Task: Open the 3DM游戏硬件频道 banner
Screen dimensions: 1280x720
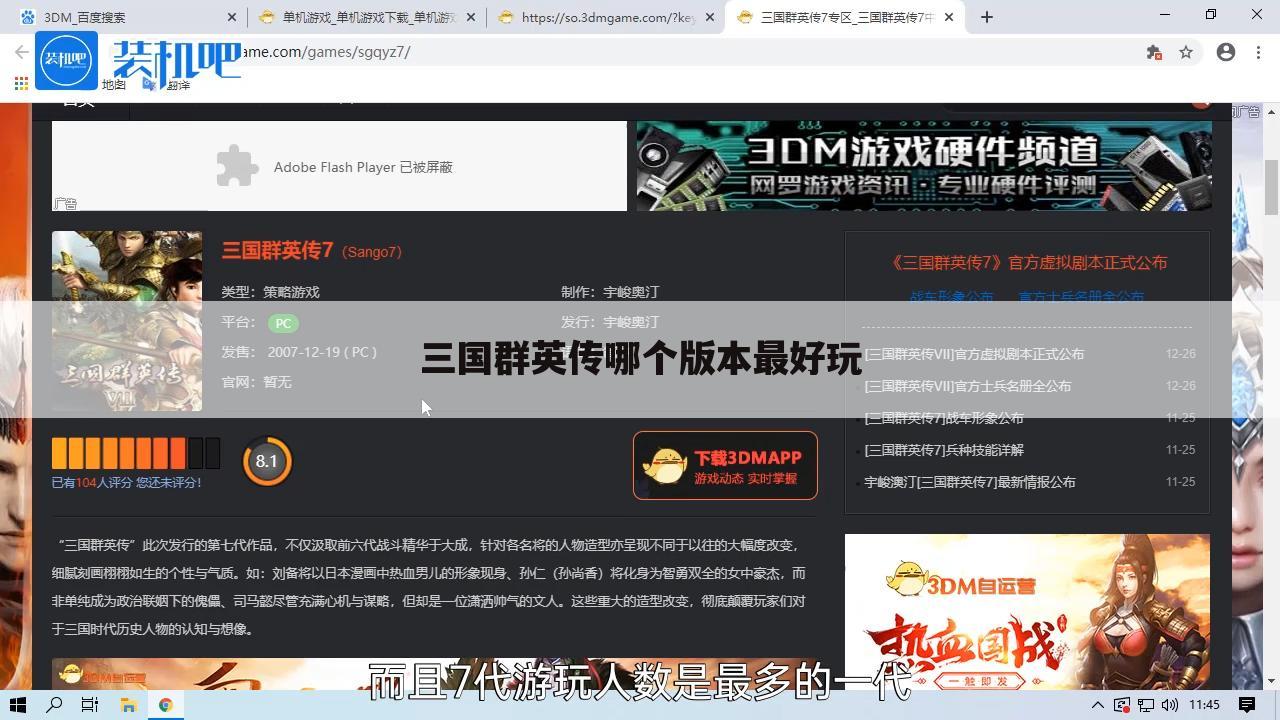Action: click(924, 166)
